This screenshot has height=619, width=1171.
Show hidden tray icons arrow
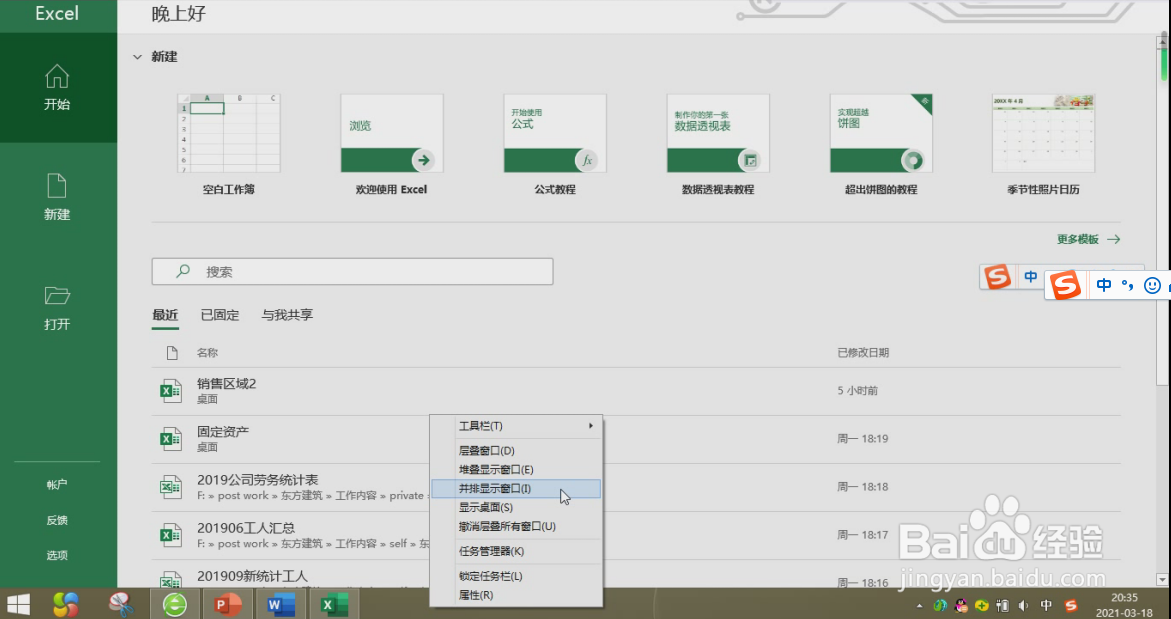919,606
